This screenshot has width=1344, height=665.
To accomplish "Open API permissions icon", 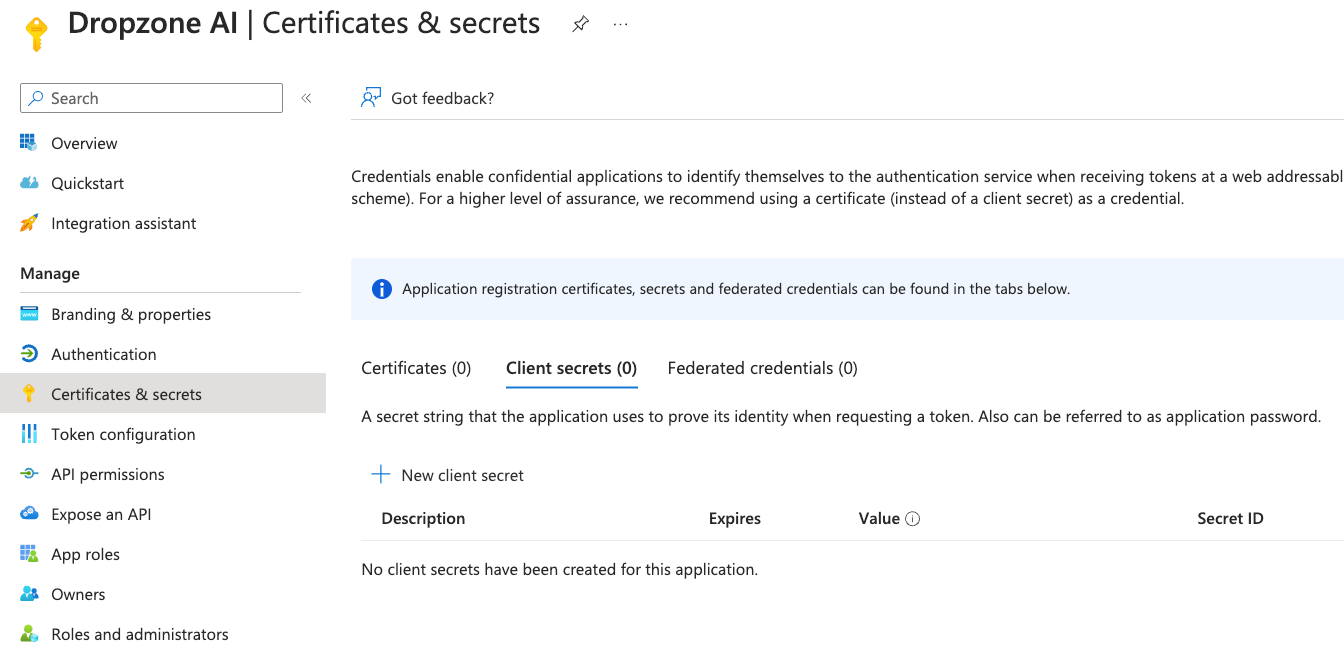I will click(x=29, y=474).
